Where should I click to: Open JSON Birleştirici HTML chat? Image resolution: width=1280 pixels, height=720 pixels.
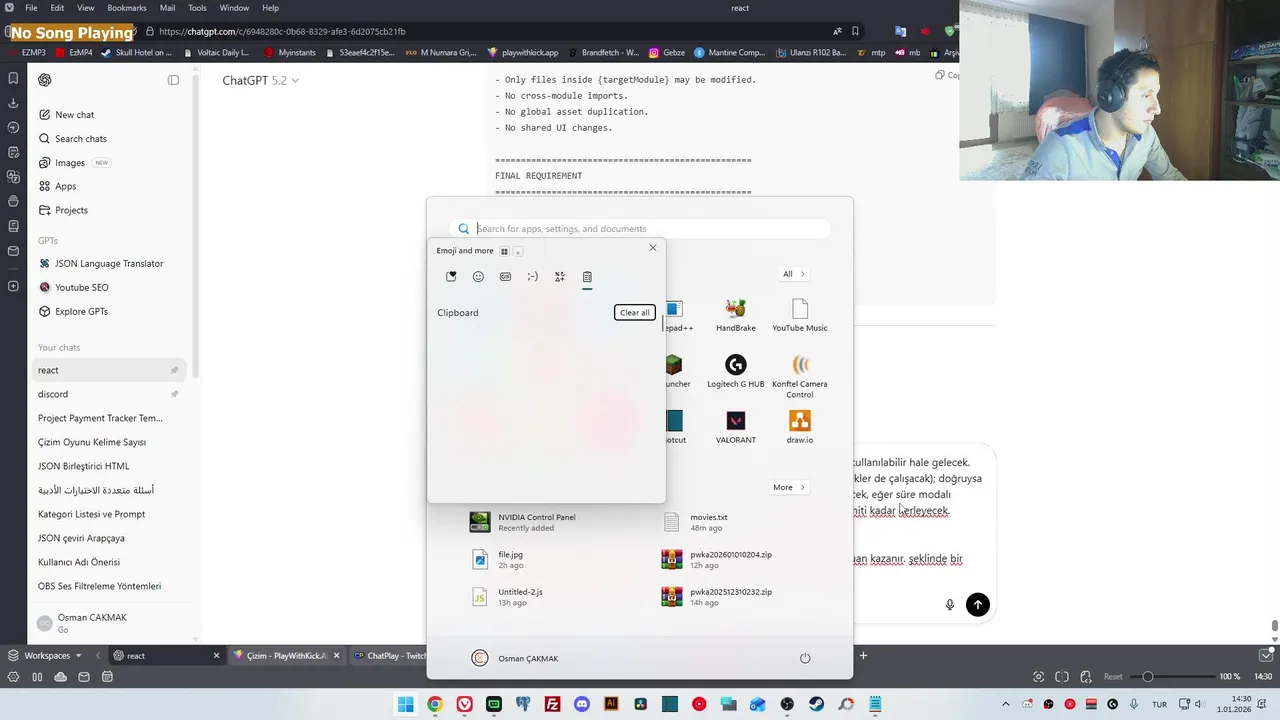tap(110, 466)
